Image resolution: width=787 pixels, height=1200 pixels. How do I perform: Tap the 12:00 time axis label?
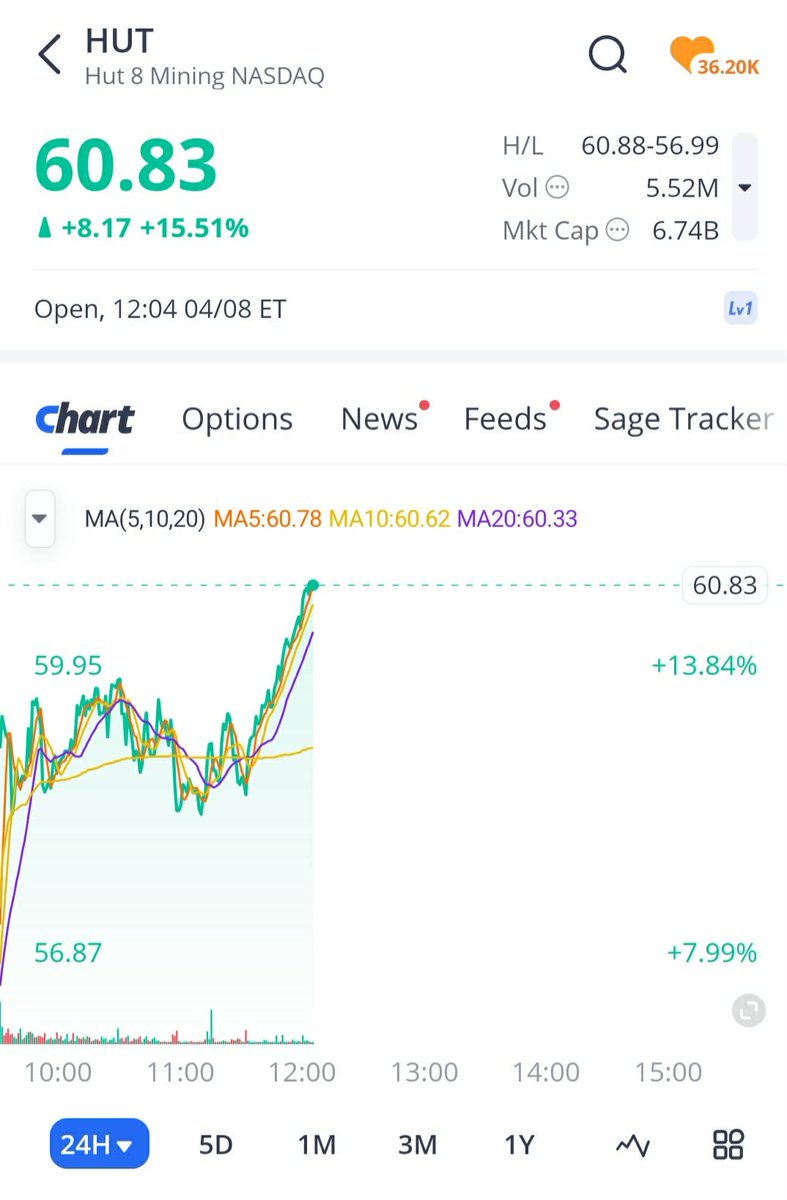(x=302, y=1072)
